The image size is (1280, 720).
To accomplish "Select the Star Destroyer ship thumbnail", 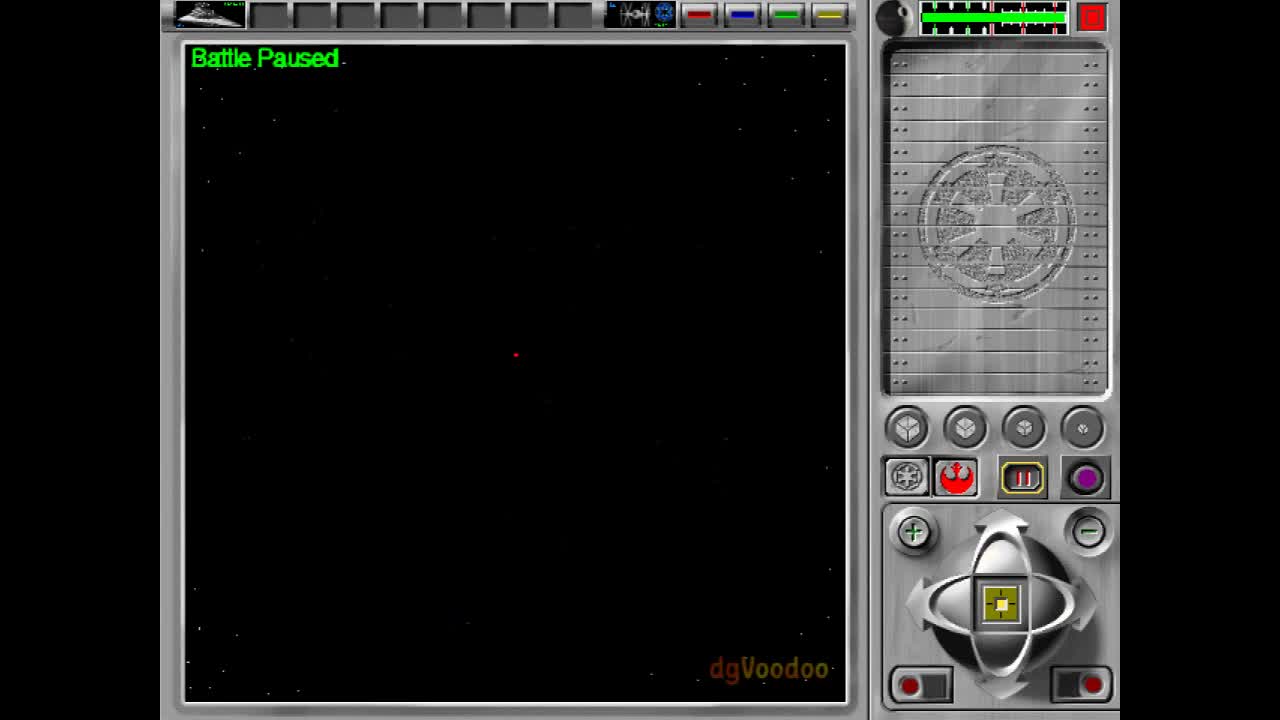I will coord(208,14).
